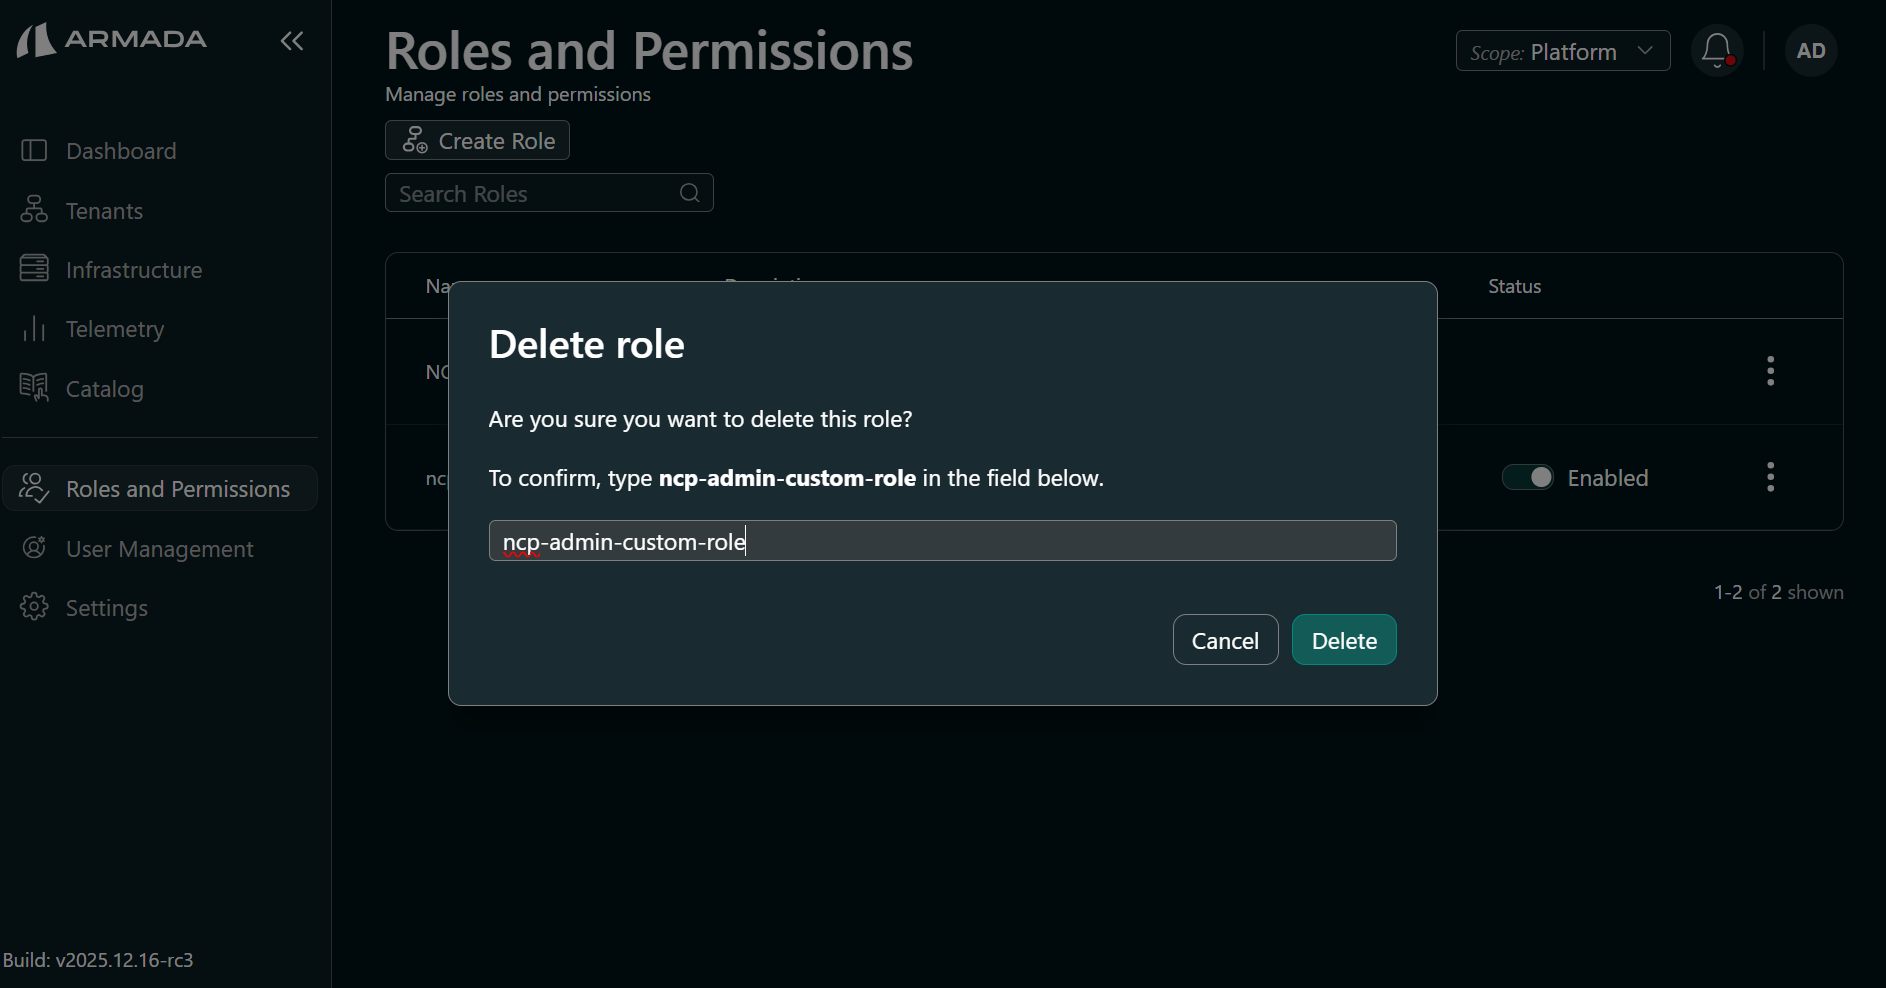Disable the Enabled status toggle

pyautogui.click(x=1527, y=477)
